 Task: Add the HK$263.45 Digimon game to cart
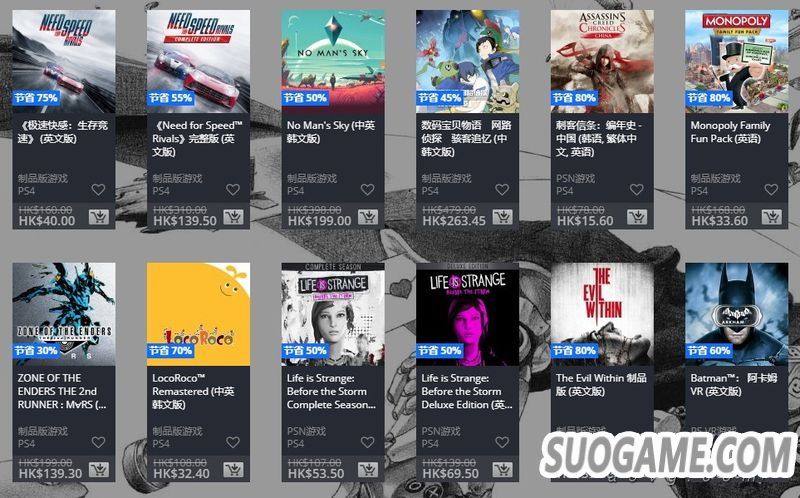click(502, 217)
